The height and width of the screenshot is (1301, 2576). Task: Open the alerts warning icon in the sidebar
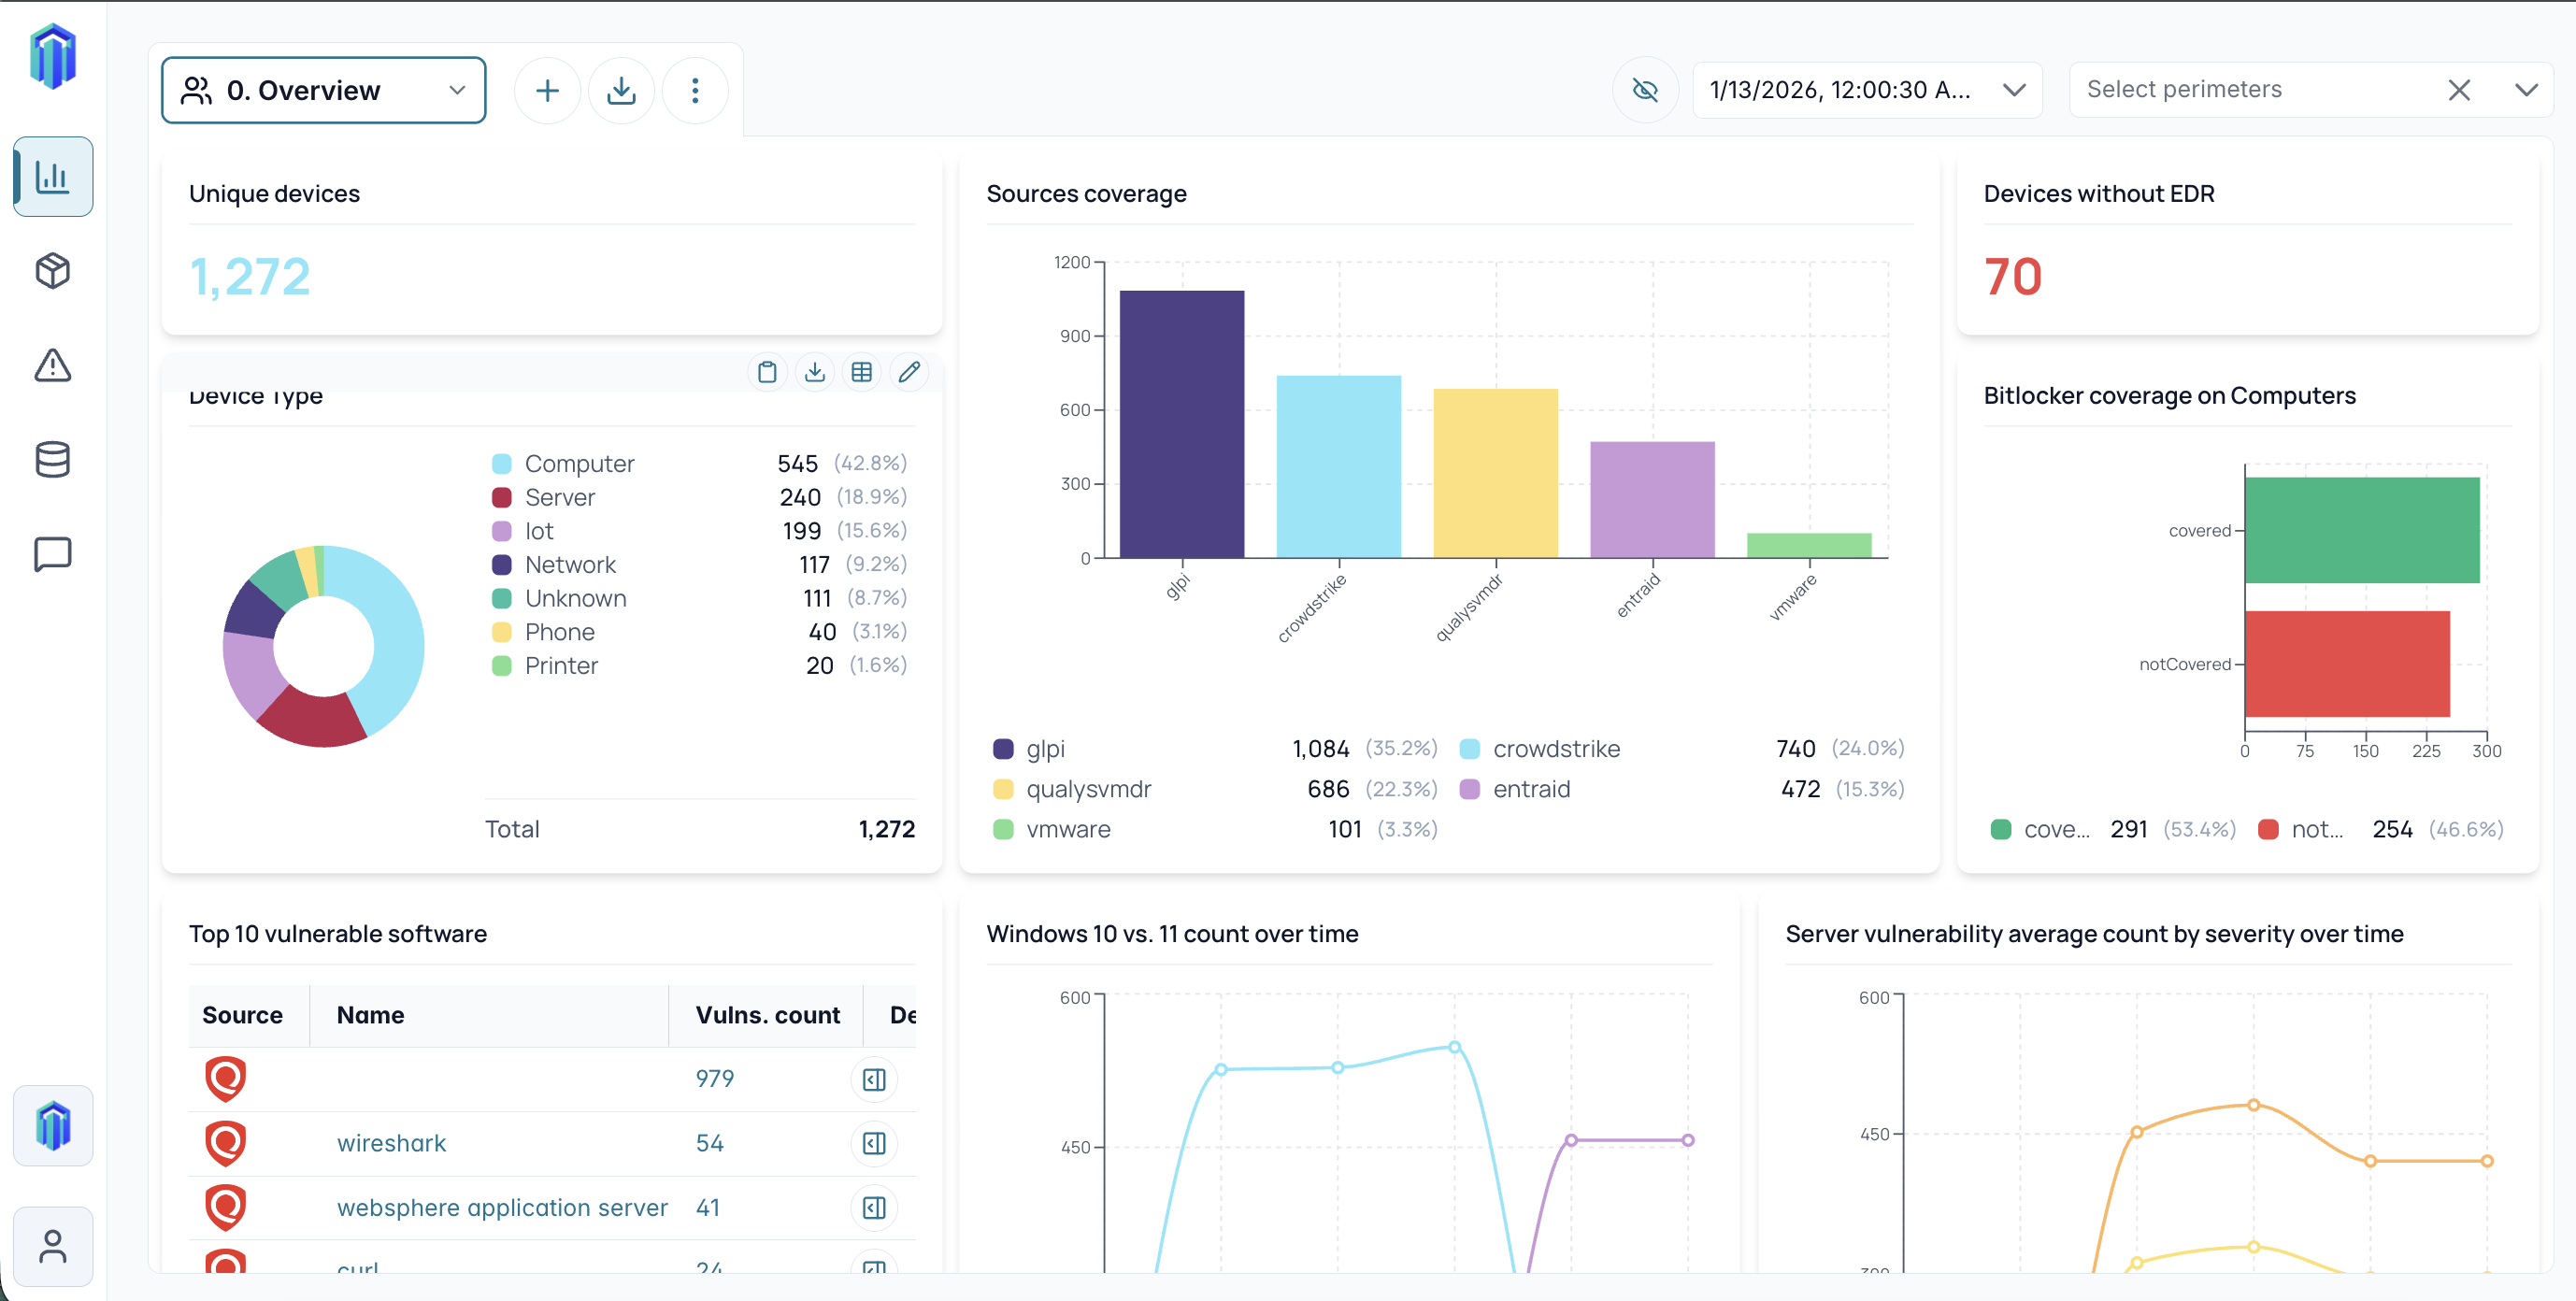pos(52,366)
